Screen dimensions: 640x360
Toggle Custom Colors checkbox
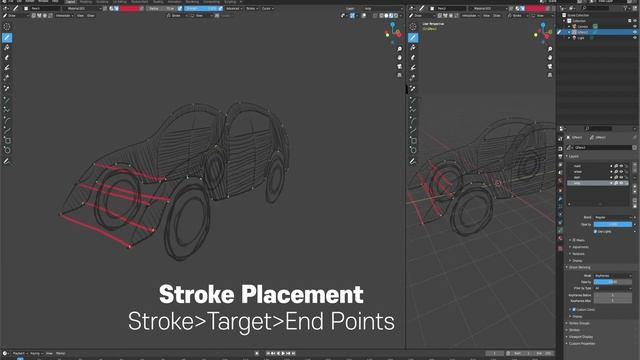pyautogui.click(x=574, y=310)
